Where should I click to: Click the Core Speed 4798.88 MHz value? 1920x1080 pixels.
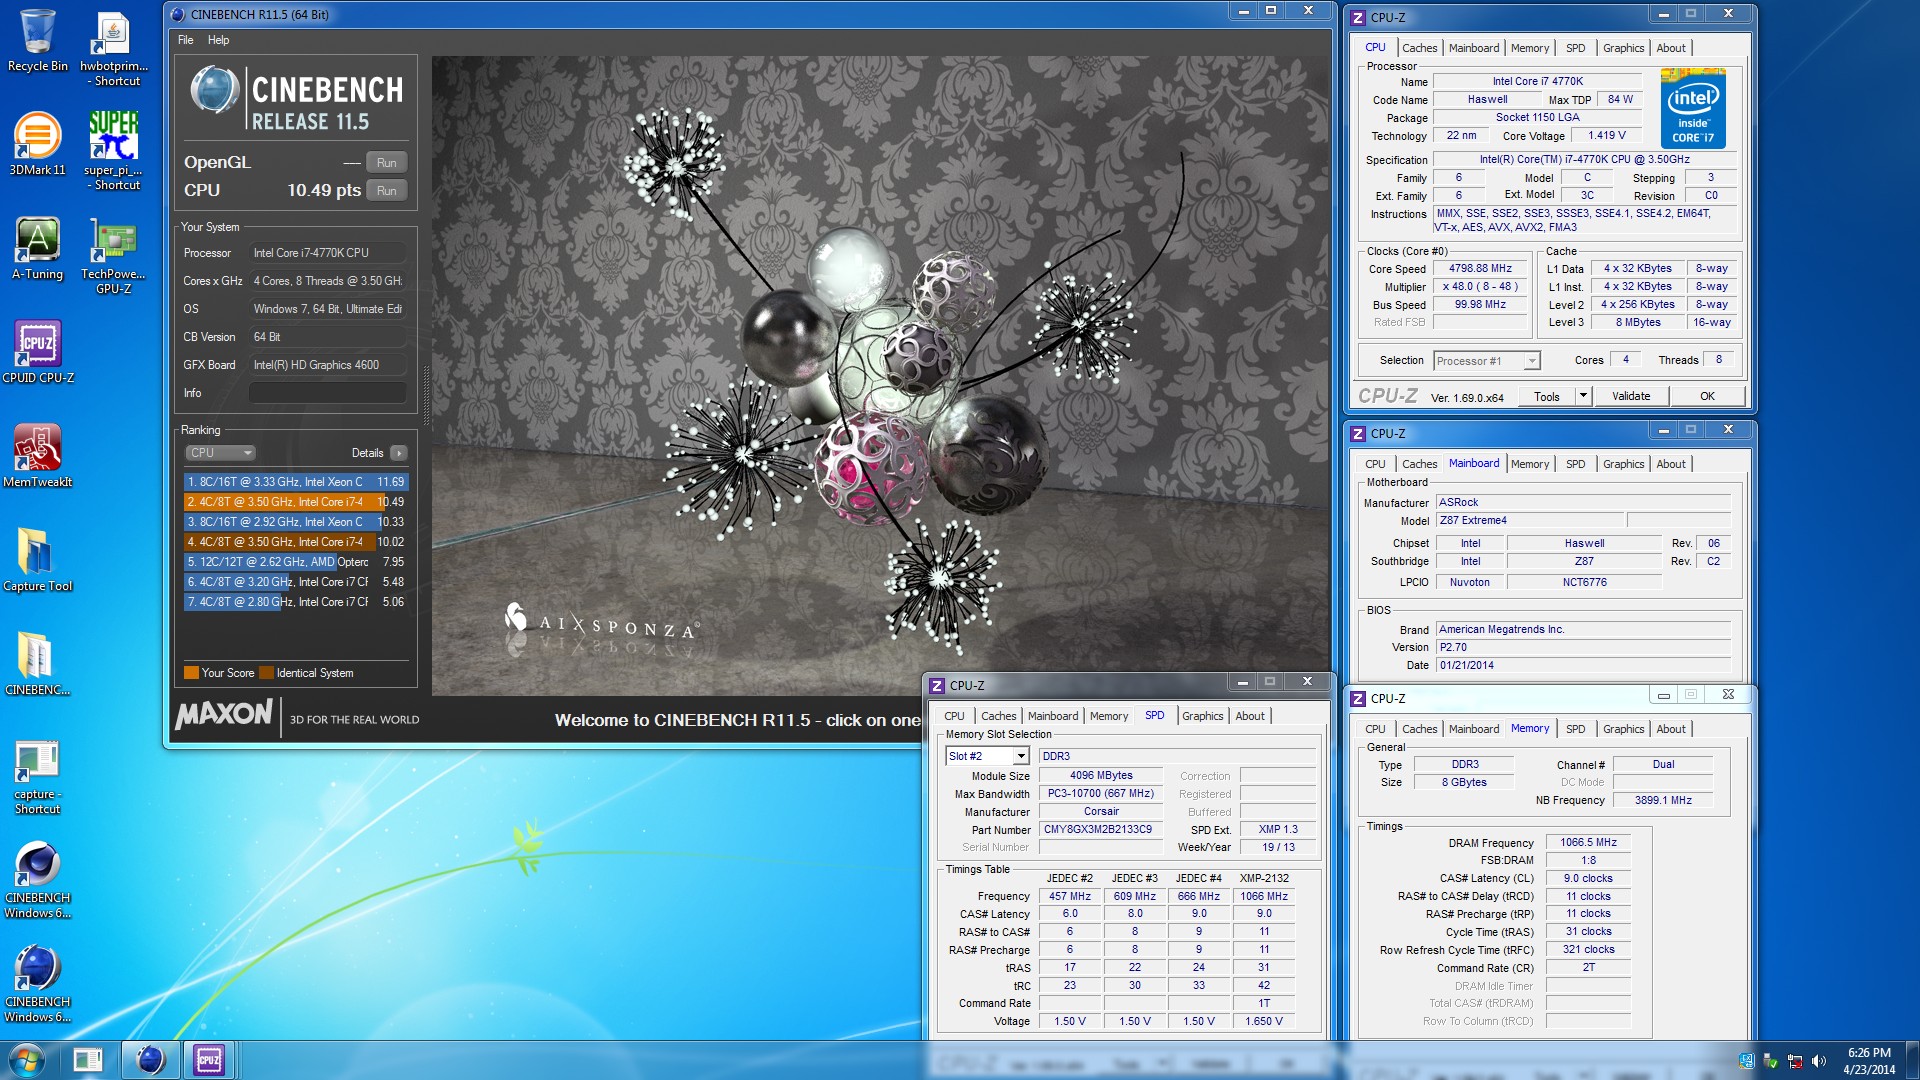click(1480, 269)
